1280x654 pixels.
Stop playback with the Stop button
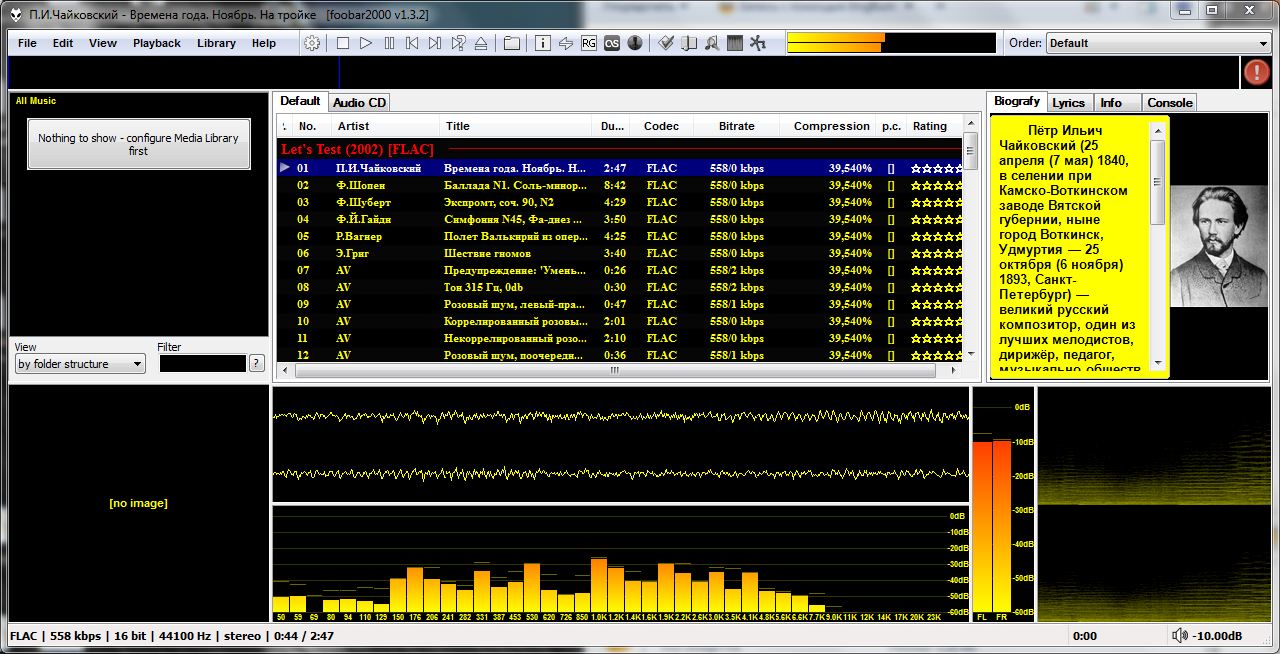[343, 43]
